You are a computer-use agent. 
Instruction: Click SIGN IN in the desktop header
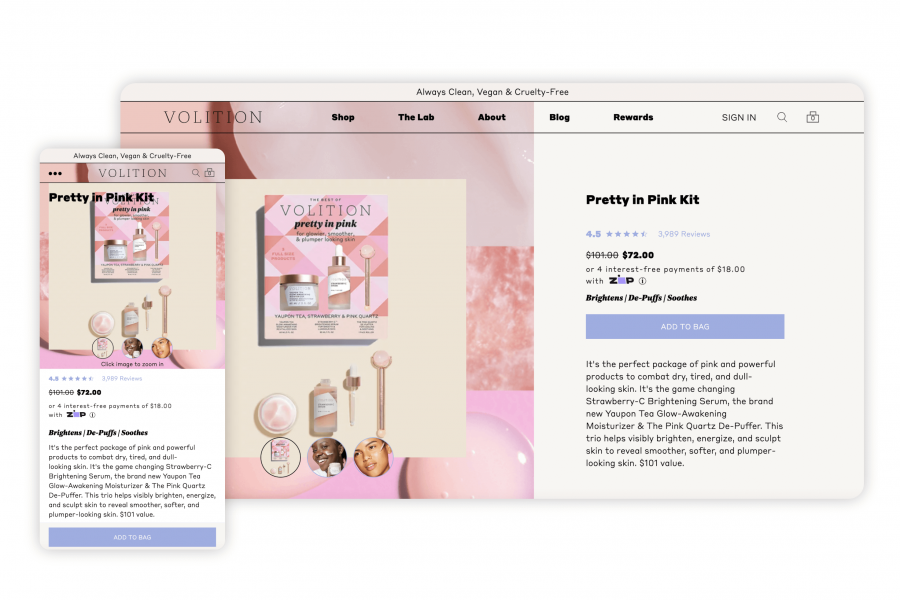tap(739, 117)
